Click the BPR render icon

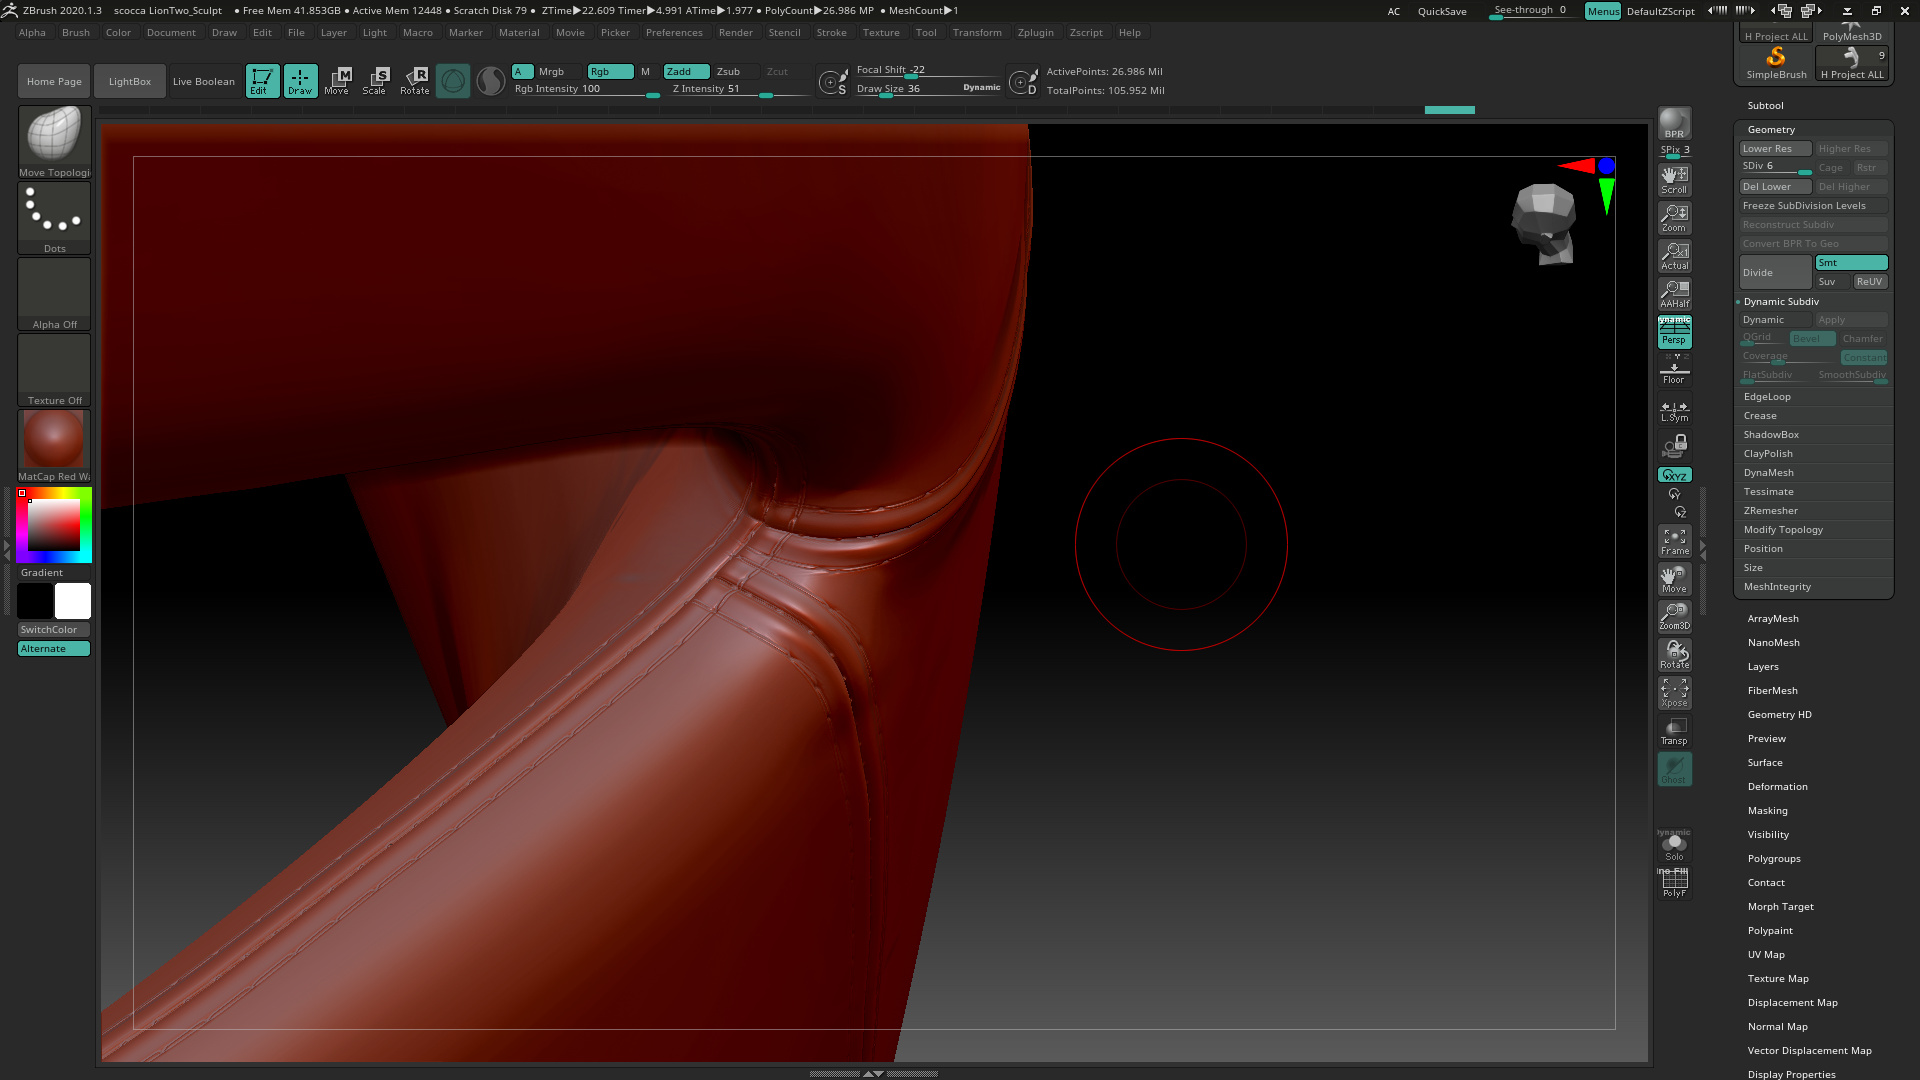(x=1674, y=123)
